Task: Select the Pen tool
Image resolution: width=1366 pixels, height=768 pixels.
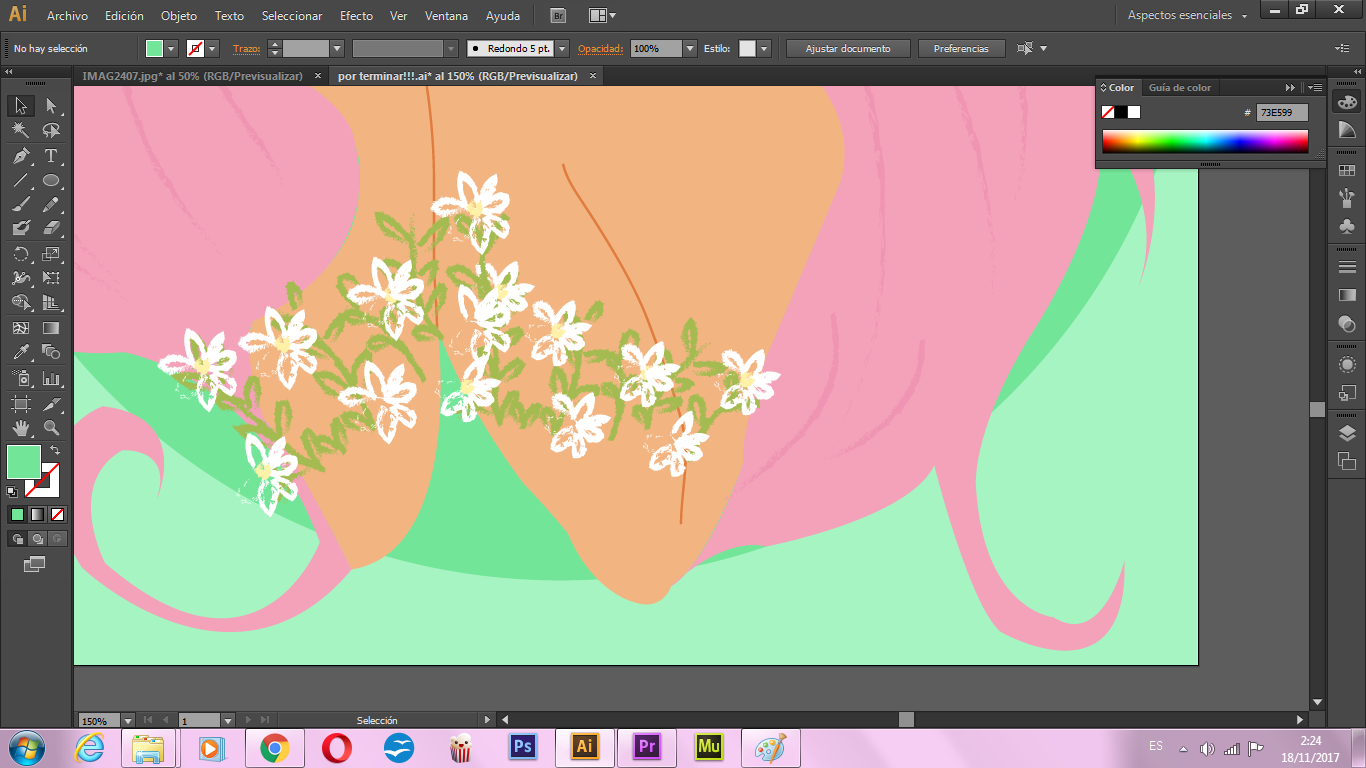Action: click(21, 156)
